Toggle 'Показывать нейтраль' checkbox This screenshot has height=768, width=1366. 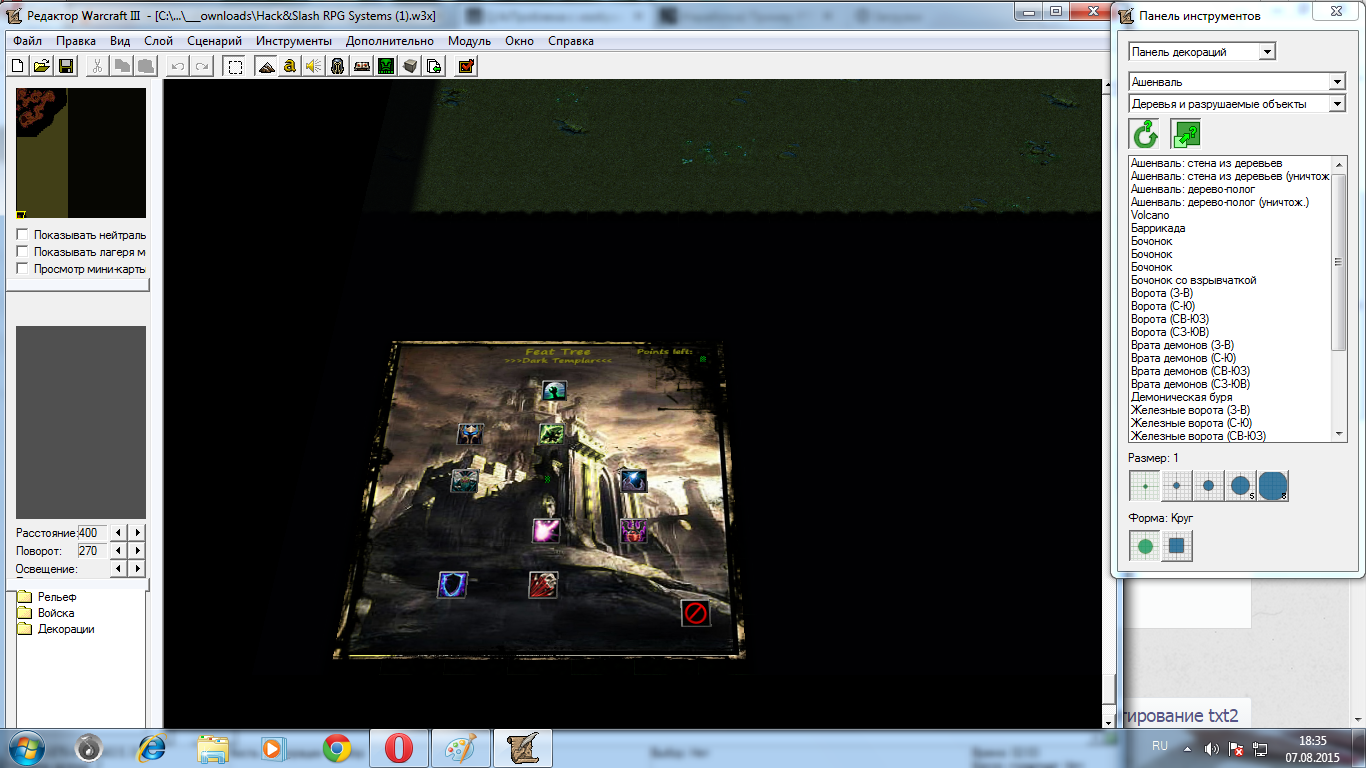22,235
